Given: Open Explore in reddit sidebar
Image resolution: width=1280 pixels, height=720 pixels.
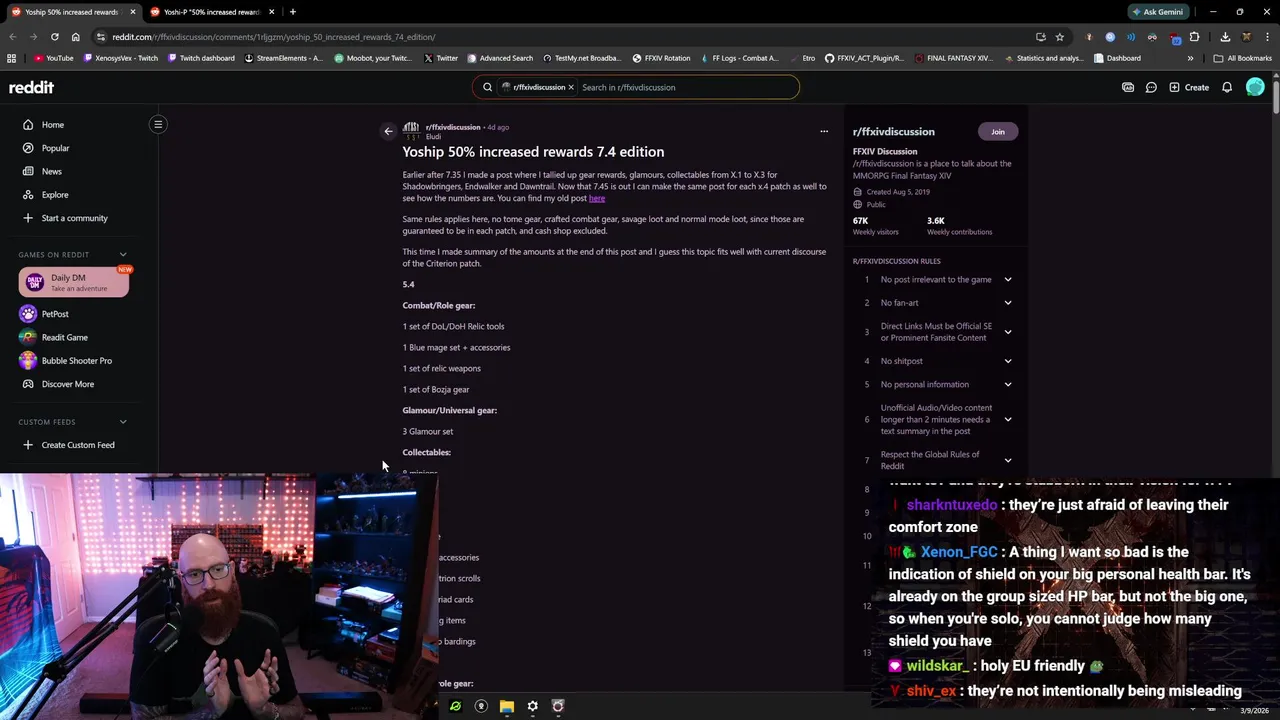Looking at the screenshot, I should [x=55, y=195].
